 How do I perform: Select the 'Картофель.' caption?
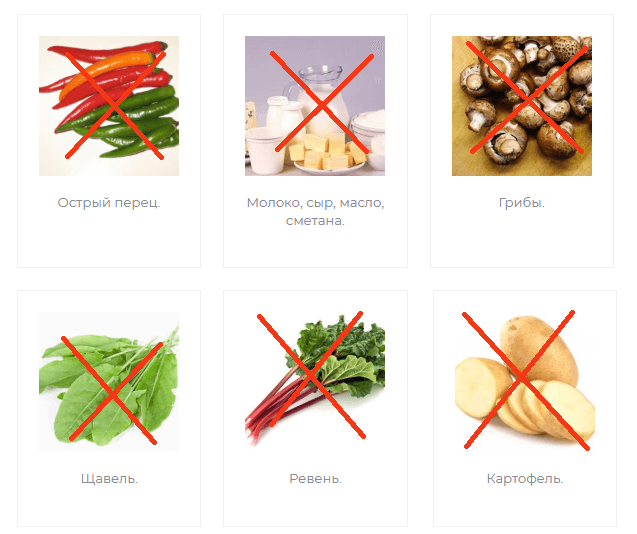525,479
